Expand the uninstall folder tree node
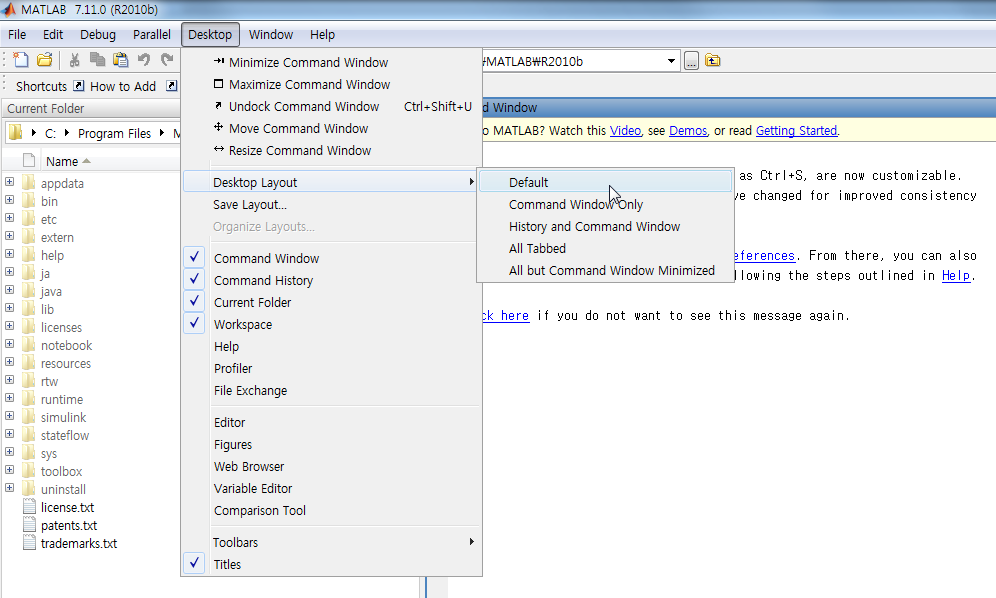Screen dimensions: 996x598 pos(10,487)
